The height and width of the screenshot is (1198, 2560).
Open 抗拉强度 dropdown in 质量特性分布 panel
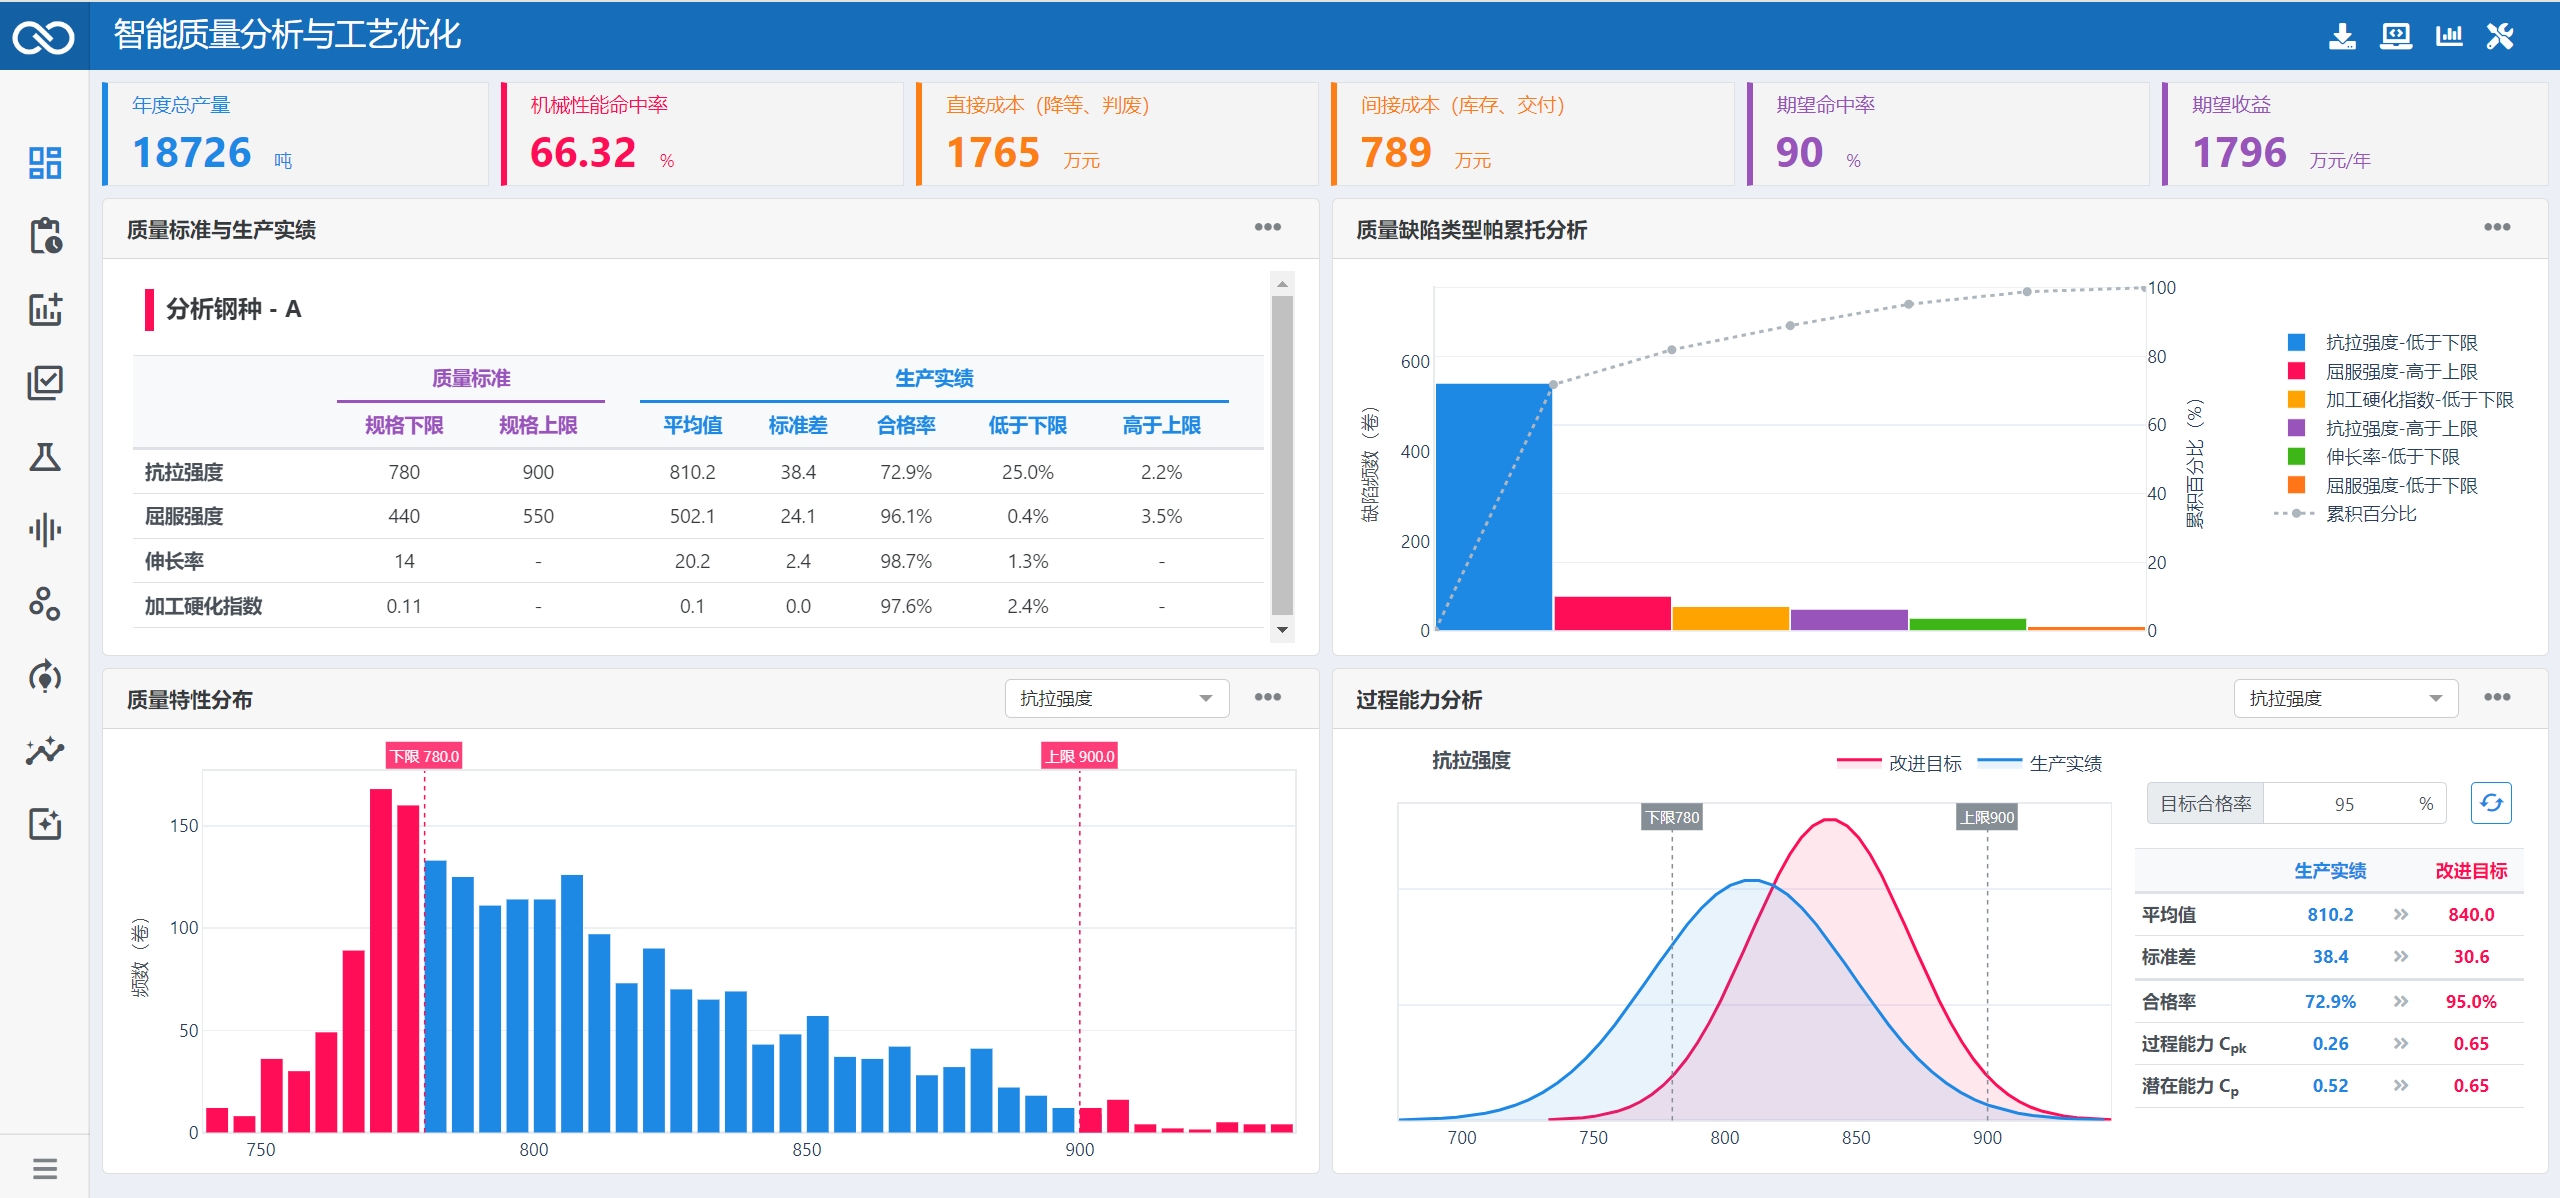point(1116,698)
